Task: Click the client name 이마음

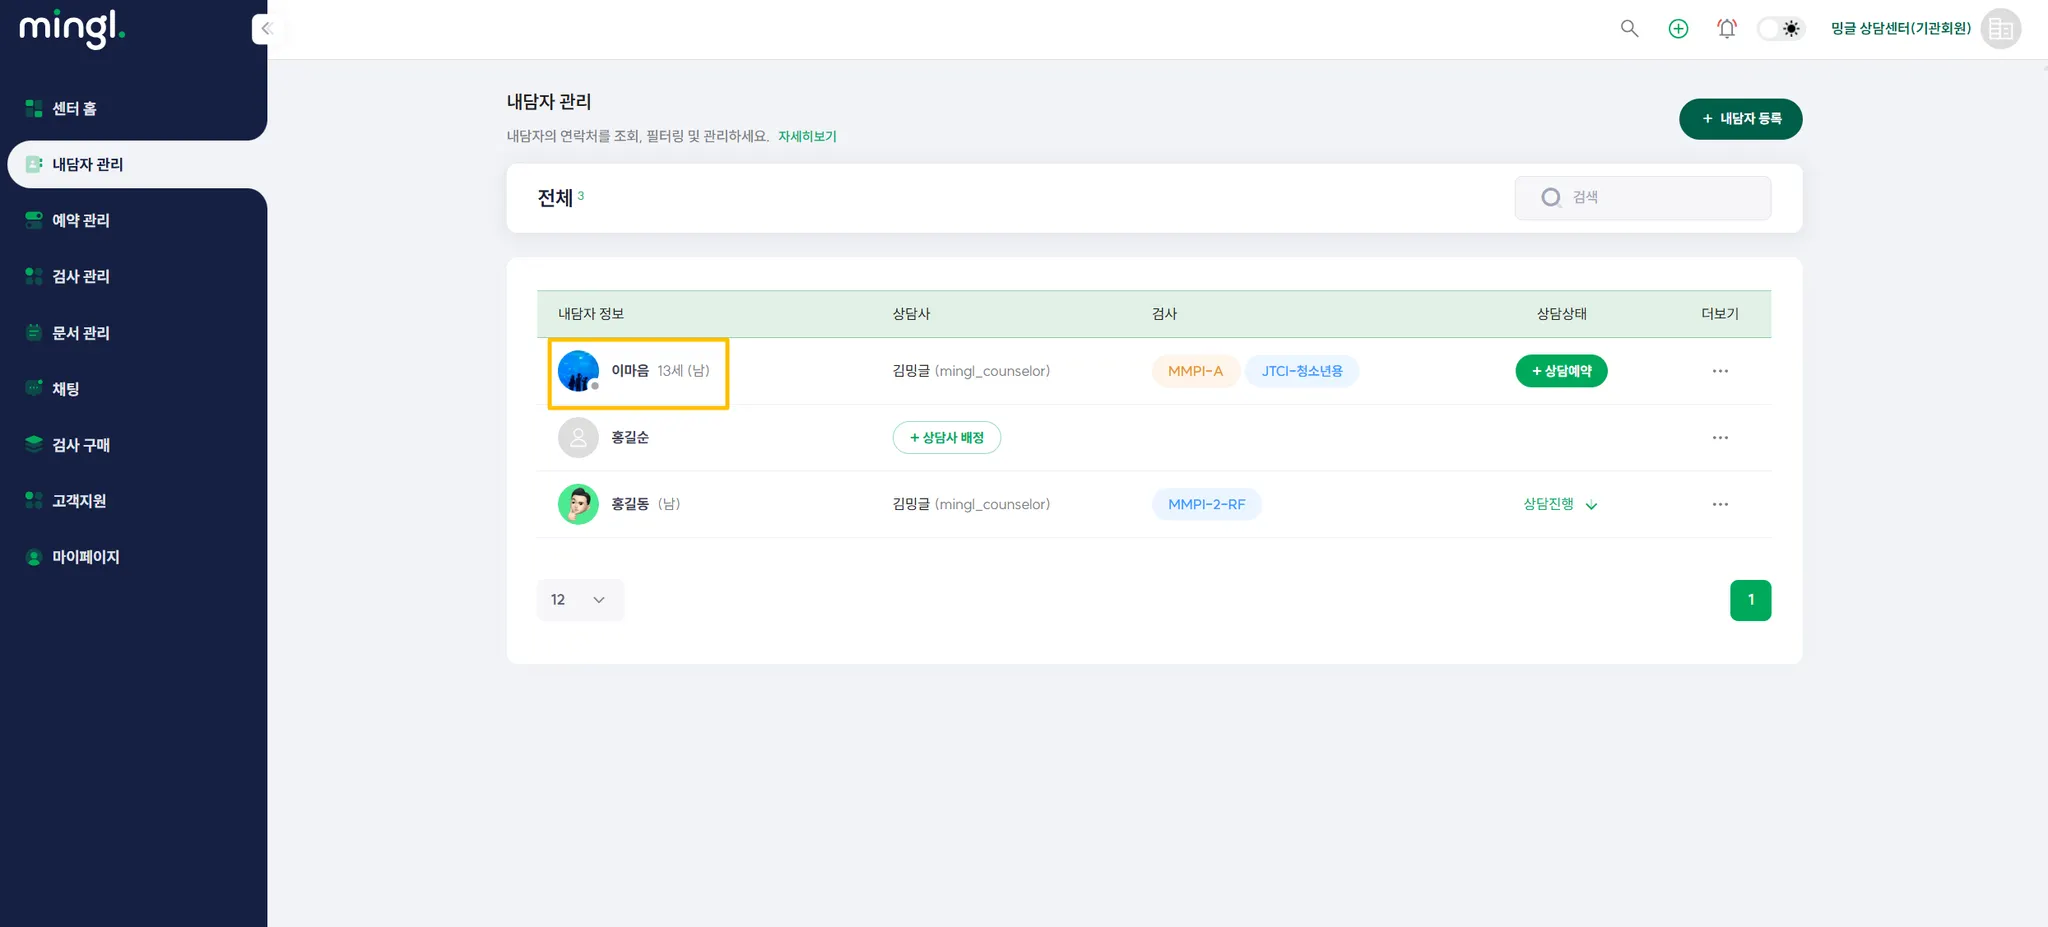Action: point(630,371)
